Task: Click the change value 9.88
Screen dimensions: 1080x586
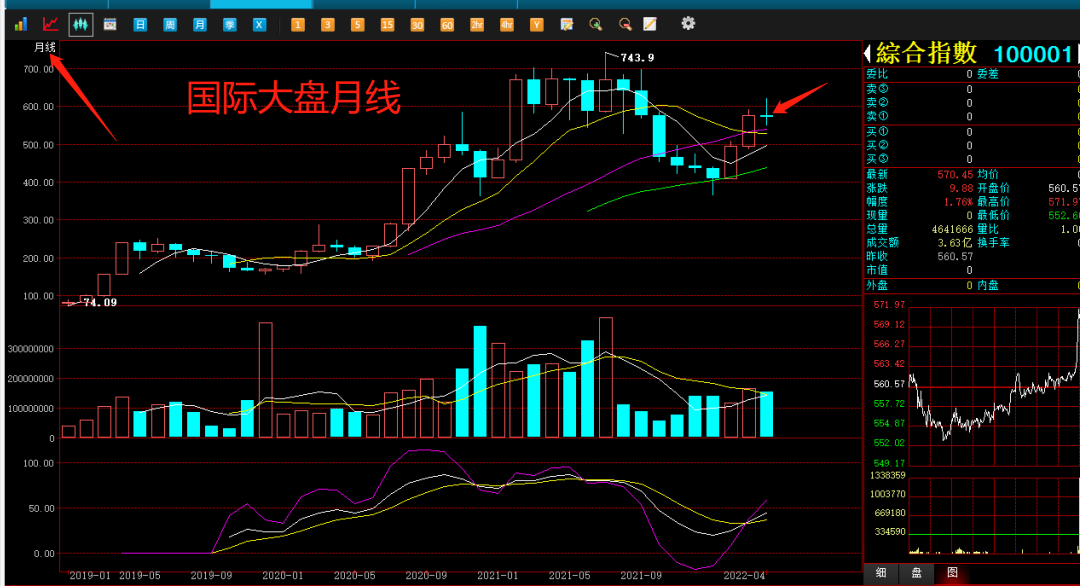Action: point(961,188)
